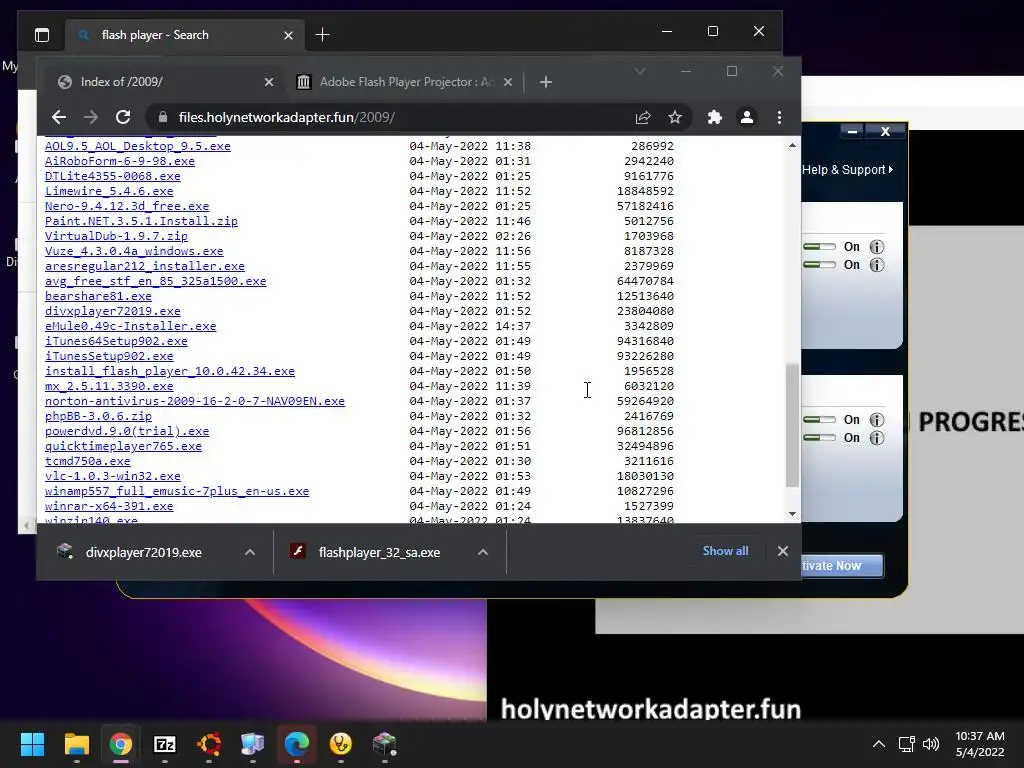Close Adobe Flash Player Projector tab
Image resolution: width=1024 pixels, height=768 pixels.
[x=508, y=82]
